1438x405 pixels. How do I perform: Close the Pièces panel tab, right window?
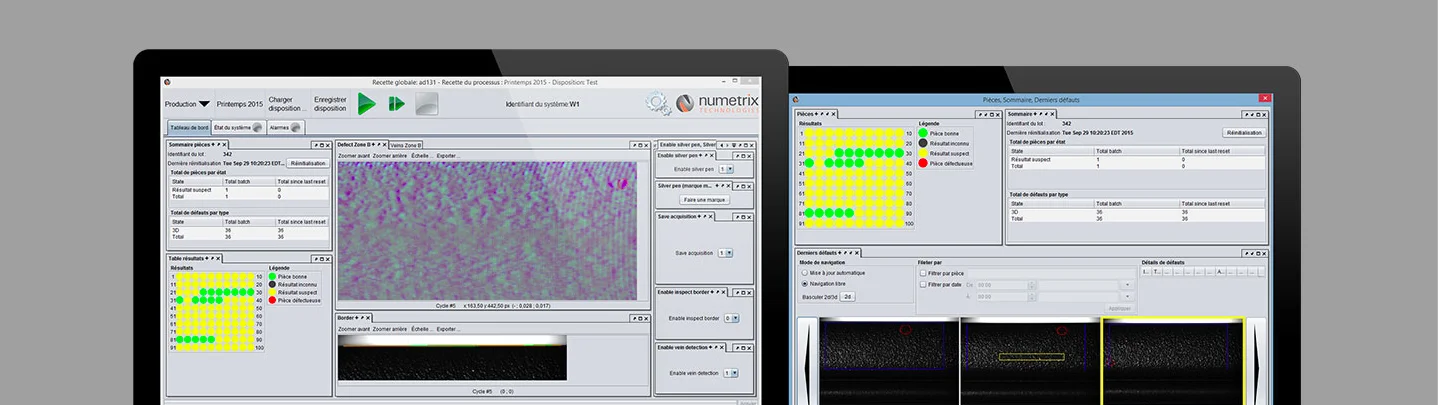tap(835, 115)
